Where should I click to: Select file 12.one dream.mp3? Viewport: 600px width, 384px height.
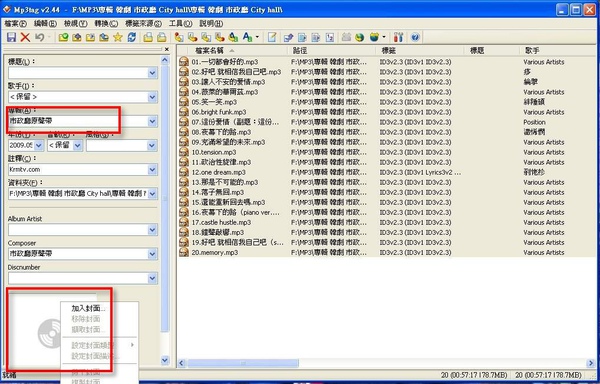[218, 172]
